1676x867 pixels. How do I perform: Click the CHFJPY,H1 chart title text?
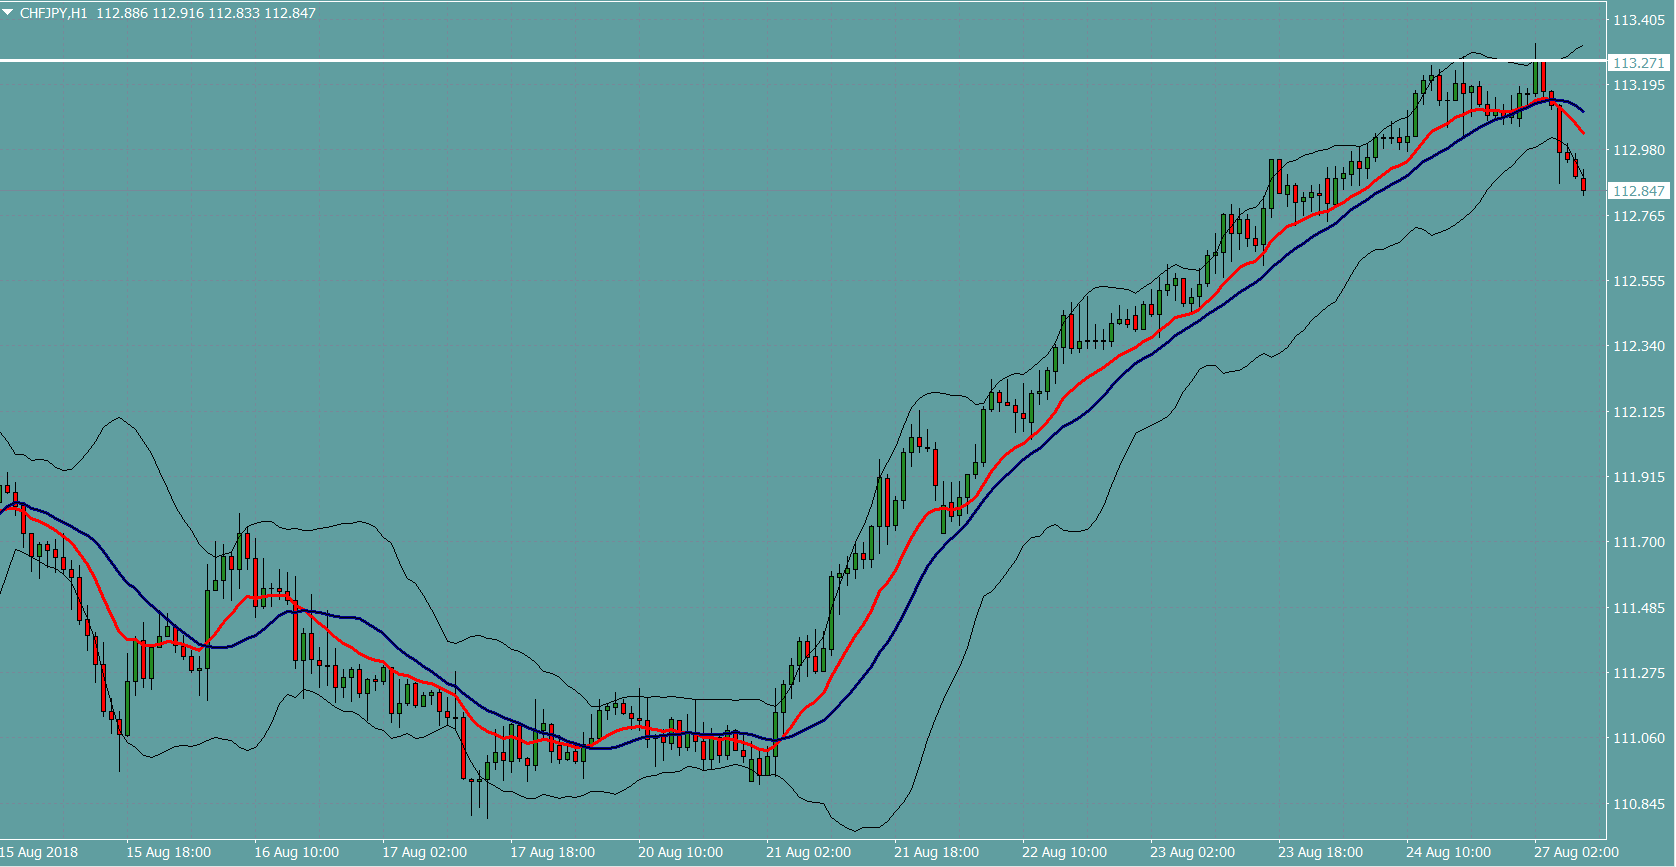(x=54, y=13)
